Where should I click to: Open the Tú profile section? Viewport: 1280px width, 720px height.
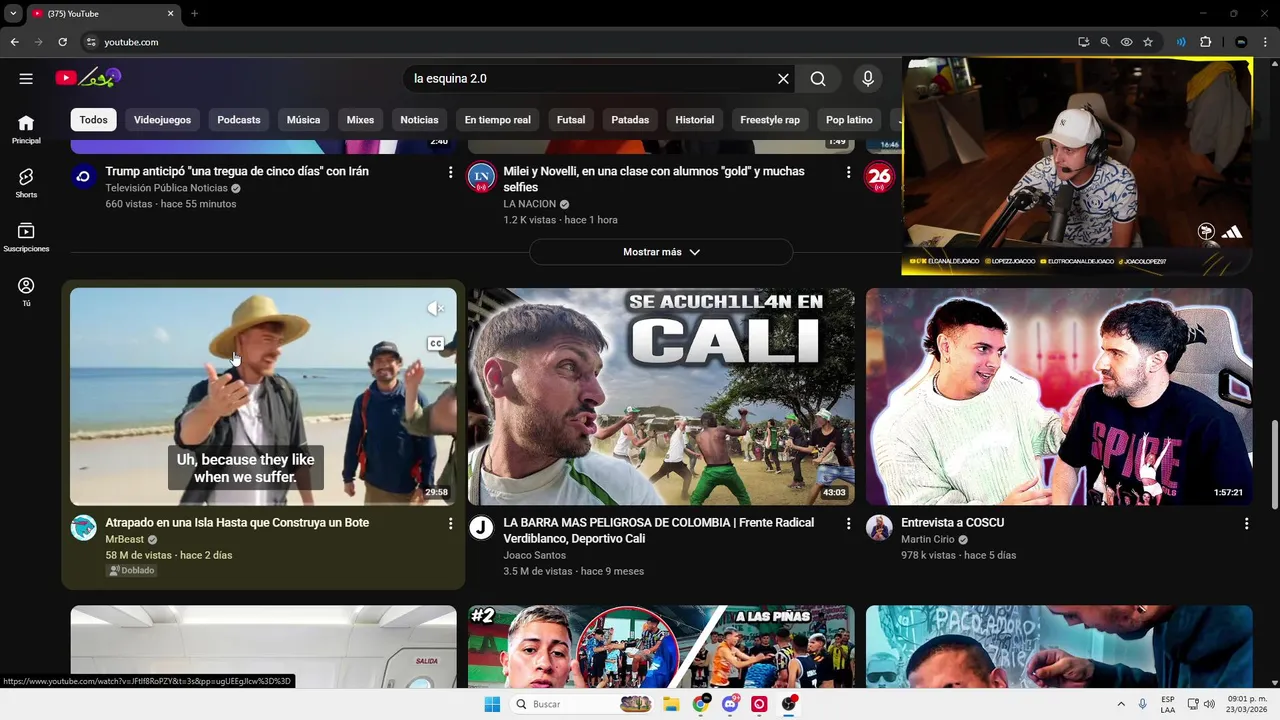pos(26,291)
